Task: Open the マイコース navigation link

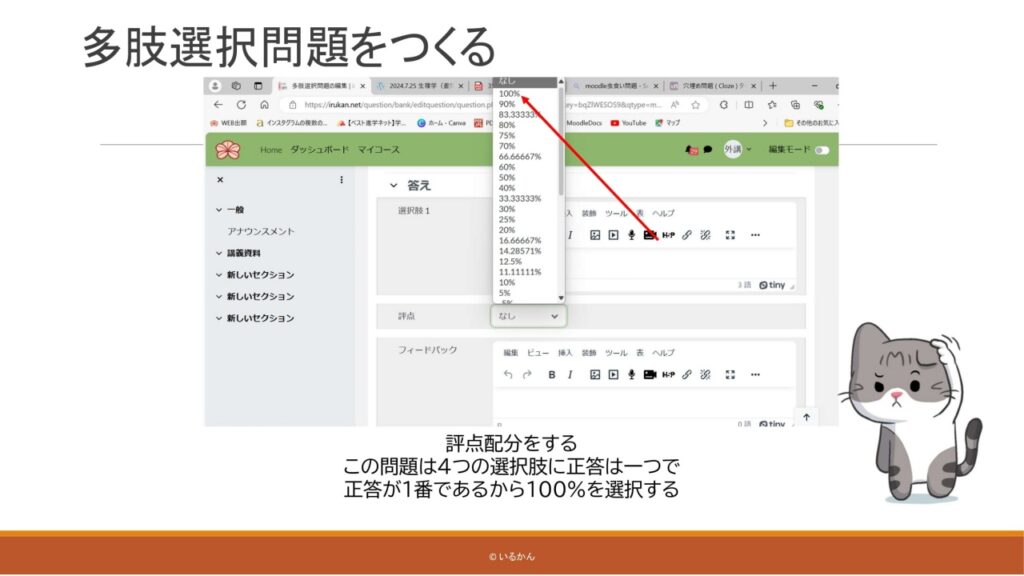Action: coord(378,150)
